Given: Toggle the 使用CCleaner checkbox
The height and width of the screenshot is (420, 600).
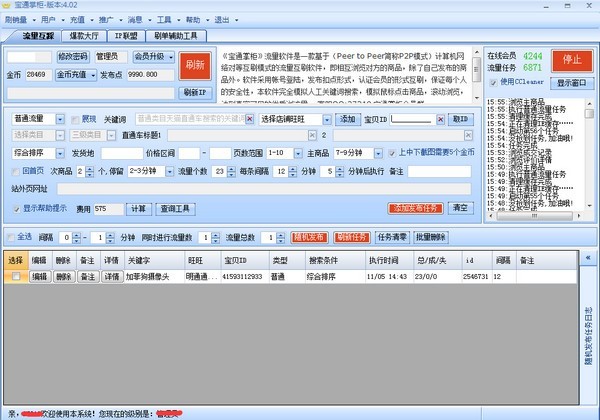Looking at the screenshot, I should coord(494,82).
